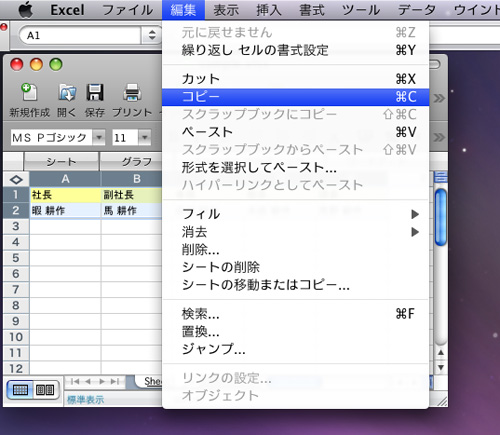Choose 繰り返し セルの書式設定
The height and width of the screenshot is (435, 500).
coord(295,50)
